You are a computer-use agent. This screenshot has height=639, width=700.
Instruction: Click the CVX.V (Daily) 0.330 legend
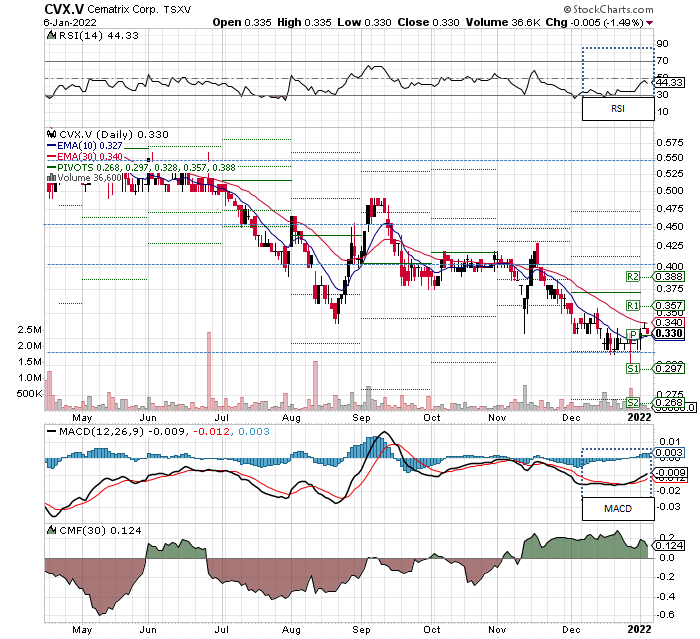(114, 134)
